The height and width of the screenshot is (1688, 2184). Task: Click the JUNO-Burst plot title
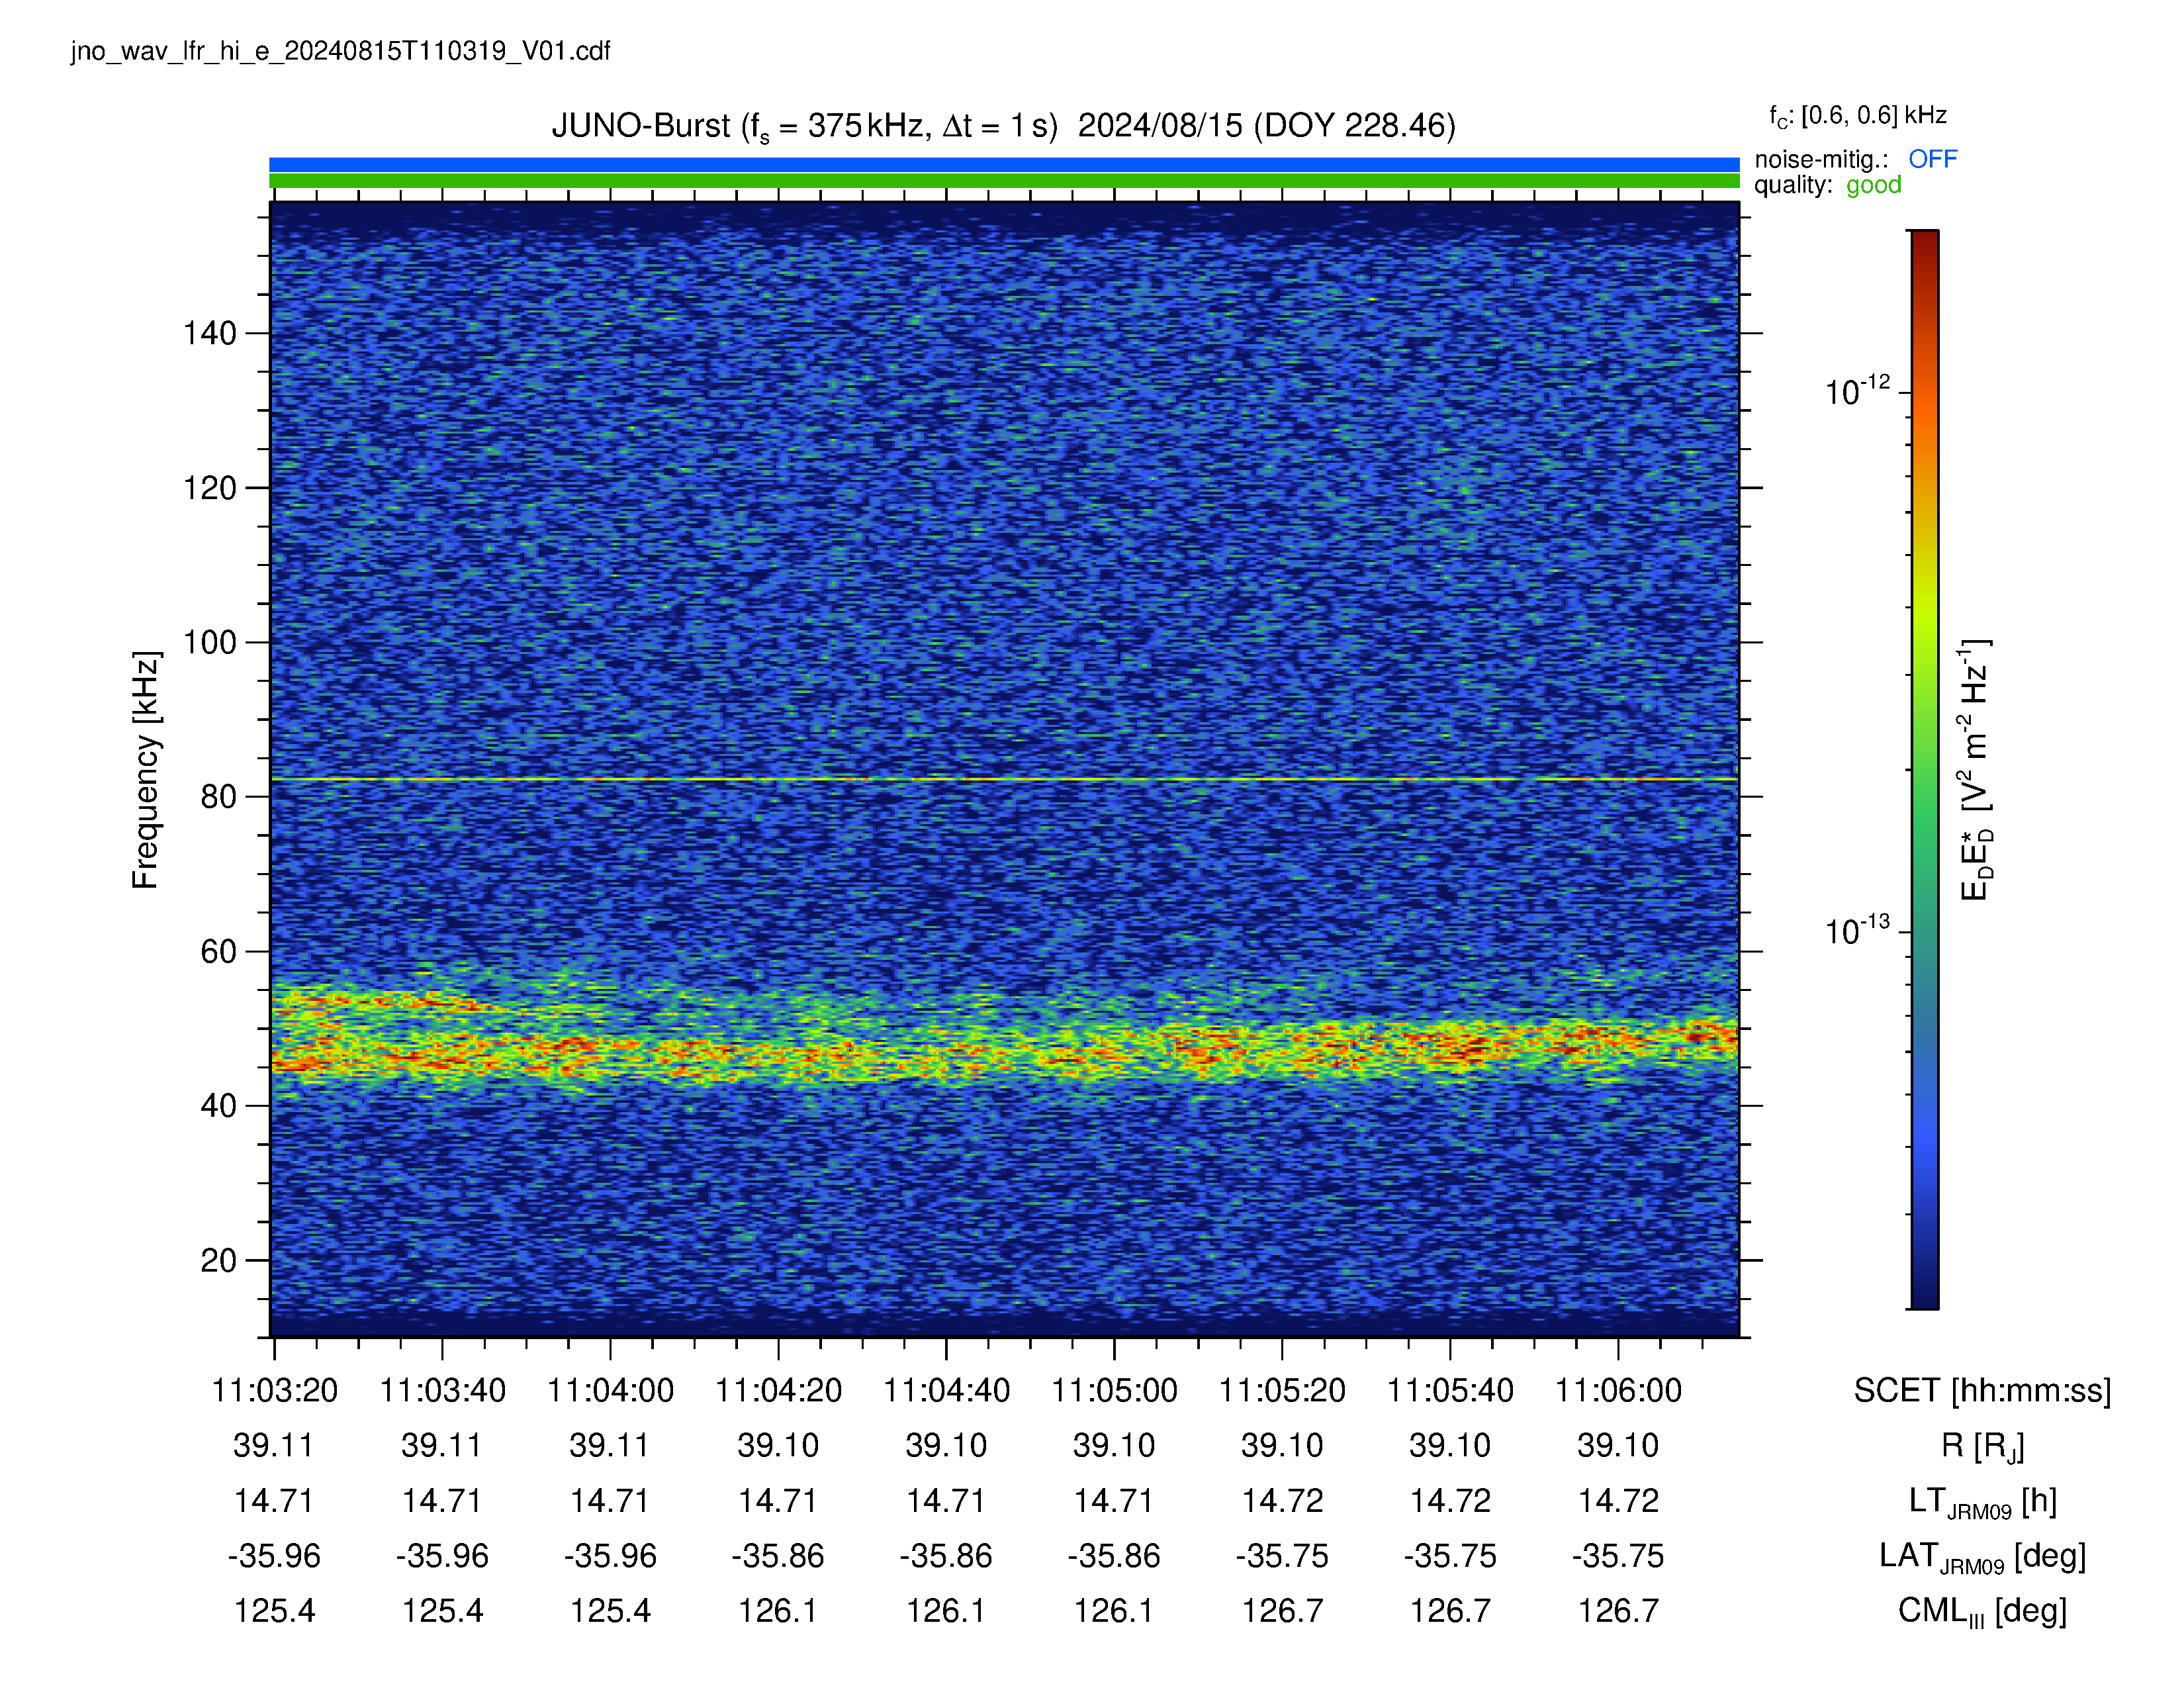pyautogui.click(x=1003, y=127)
